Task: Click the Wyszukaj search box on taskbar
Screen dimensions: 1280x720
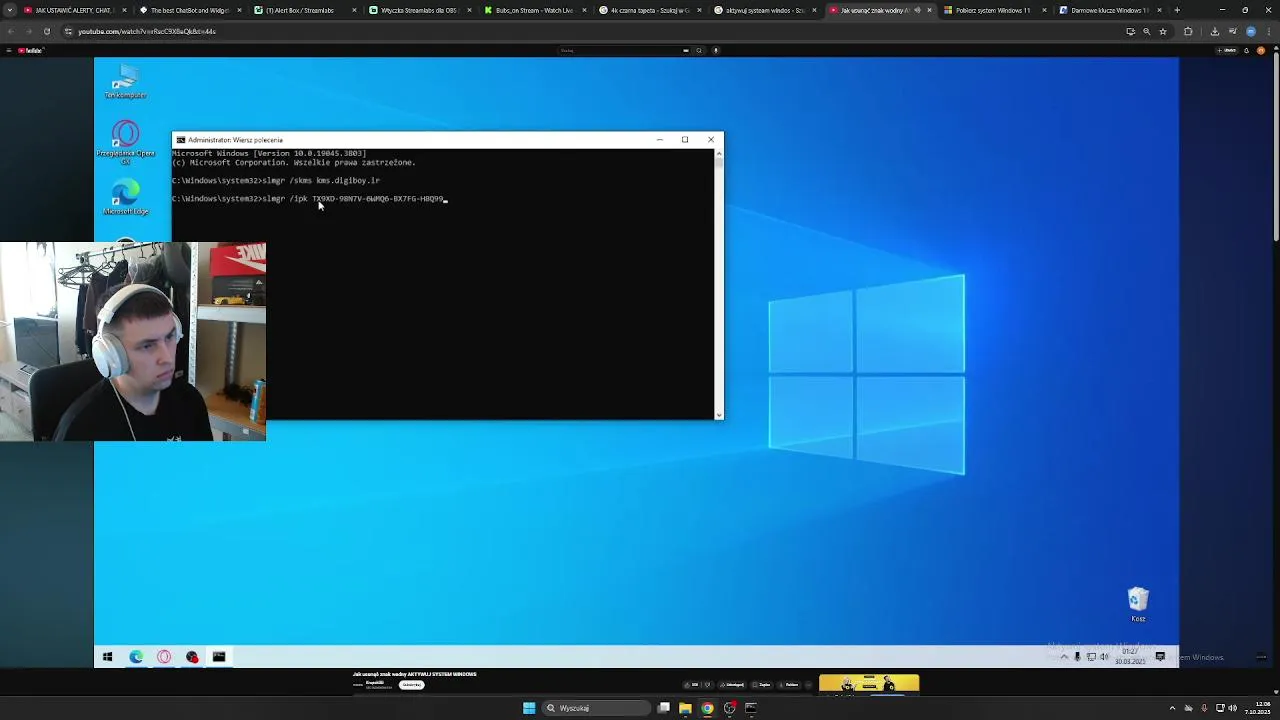Action: 596,708
